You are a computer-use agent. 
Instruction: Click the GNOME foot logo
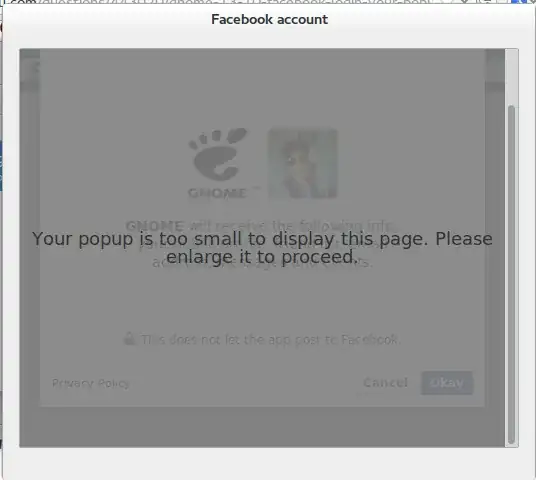tap(218, 155)
